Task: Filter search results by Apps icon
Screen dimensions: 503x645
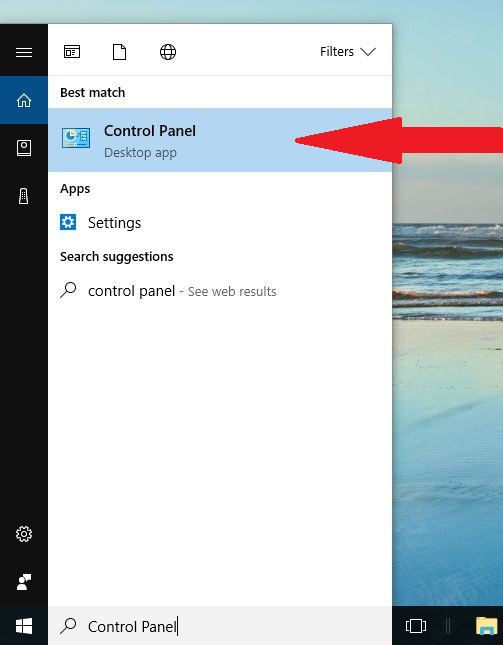Action: 72,52
